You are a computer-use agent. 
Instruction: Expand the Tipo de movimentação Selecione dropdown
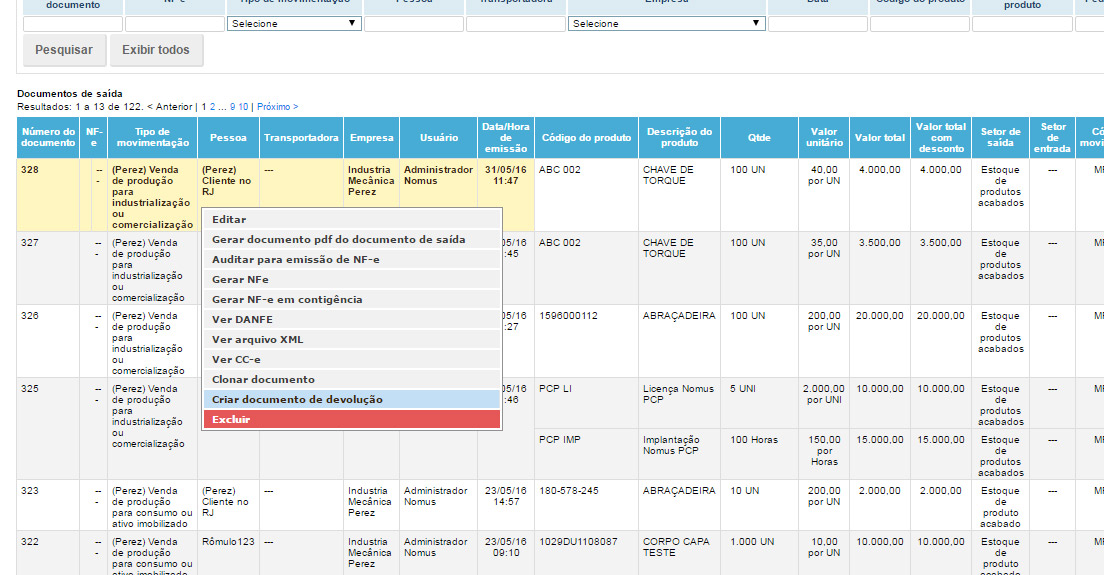293,23
